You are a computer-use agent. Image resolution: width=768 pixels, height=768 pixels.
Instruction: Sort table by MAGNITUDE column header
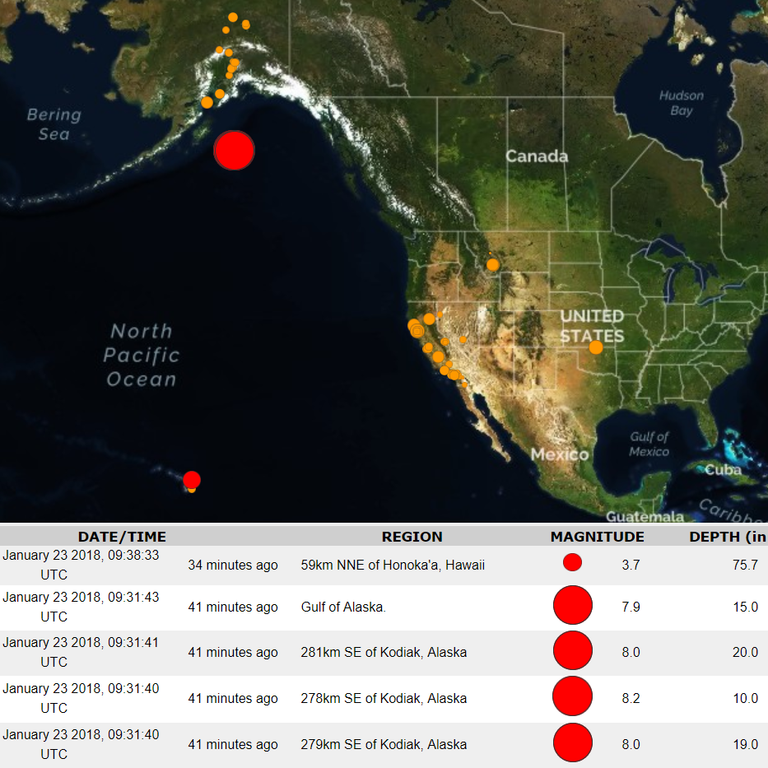tap(597, 537)
